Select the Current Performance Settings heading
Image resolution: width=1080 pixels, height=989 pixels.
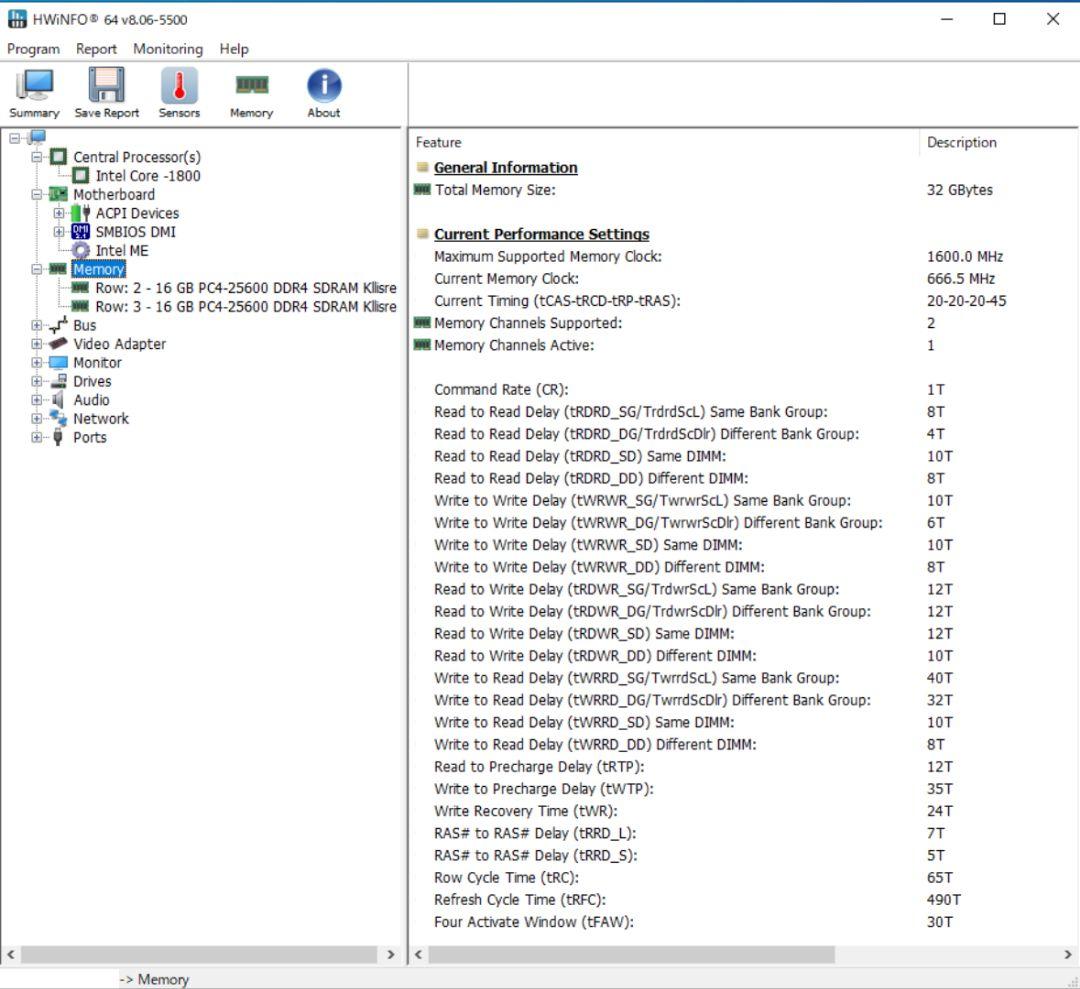click(541, 234)
